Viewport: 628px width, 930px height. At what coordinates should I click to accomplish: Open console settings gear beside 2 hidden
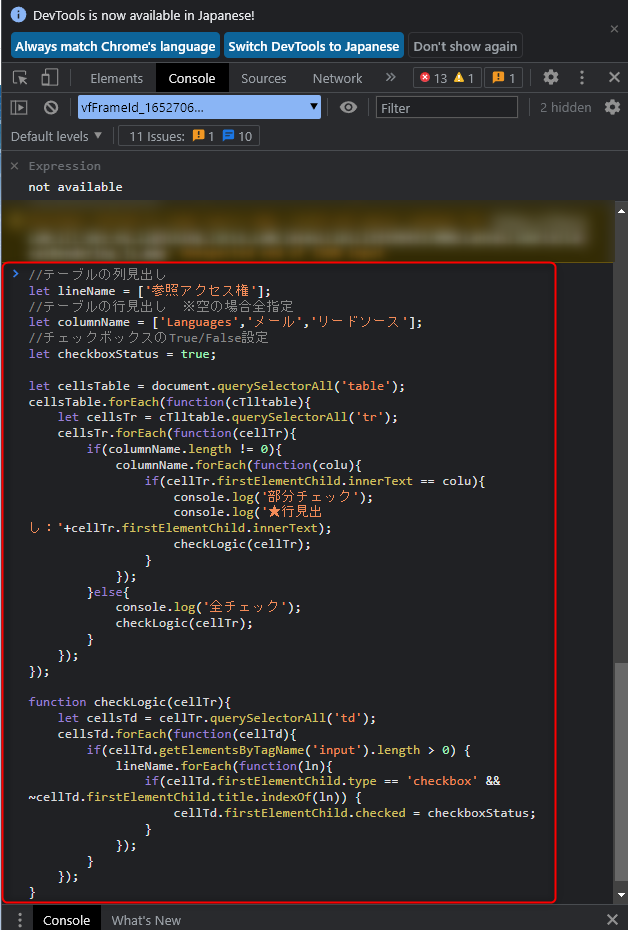click(612, 107)
